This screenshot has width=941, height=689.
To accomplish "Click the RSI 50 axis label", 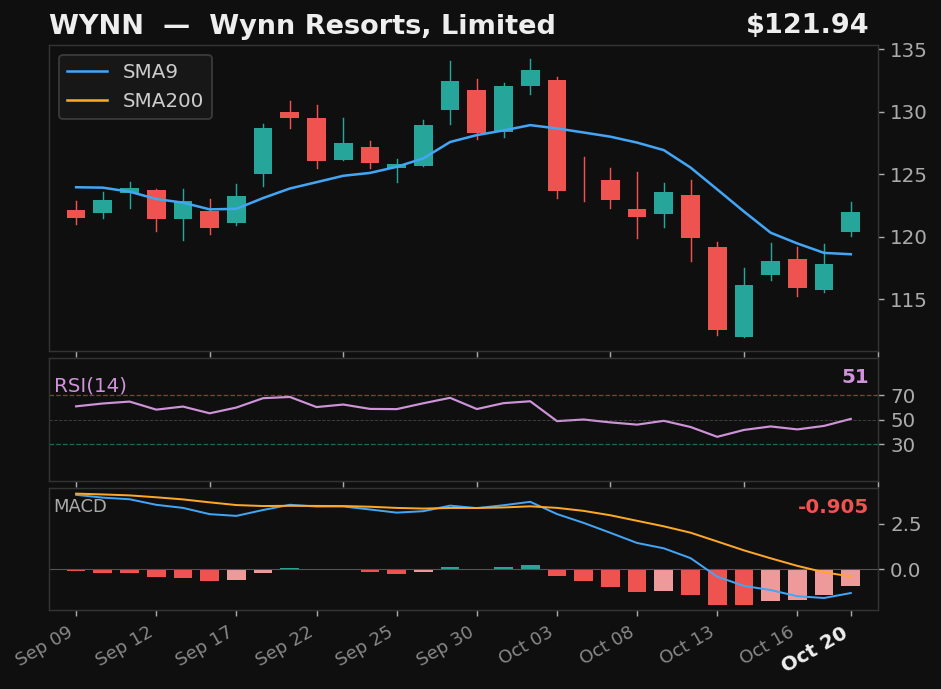I will pyautogui.click(x=903, y=421).
